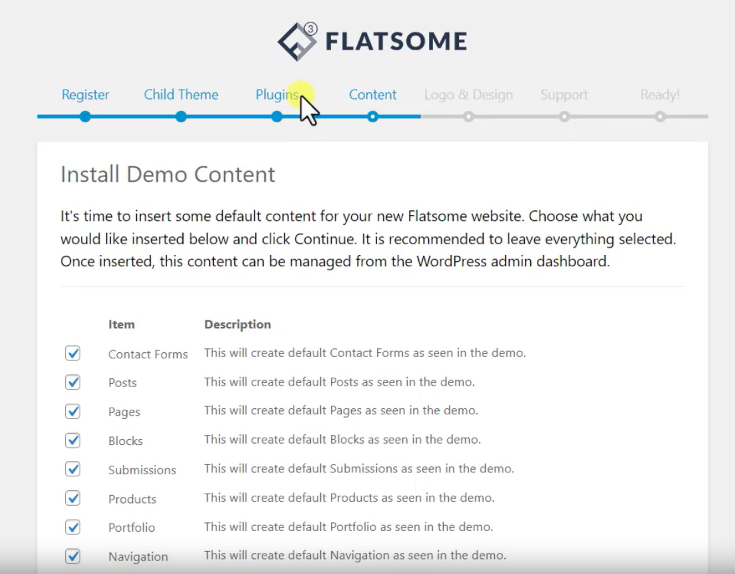Click the Navigation item label

138,557
